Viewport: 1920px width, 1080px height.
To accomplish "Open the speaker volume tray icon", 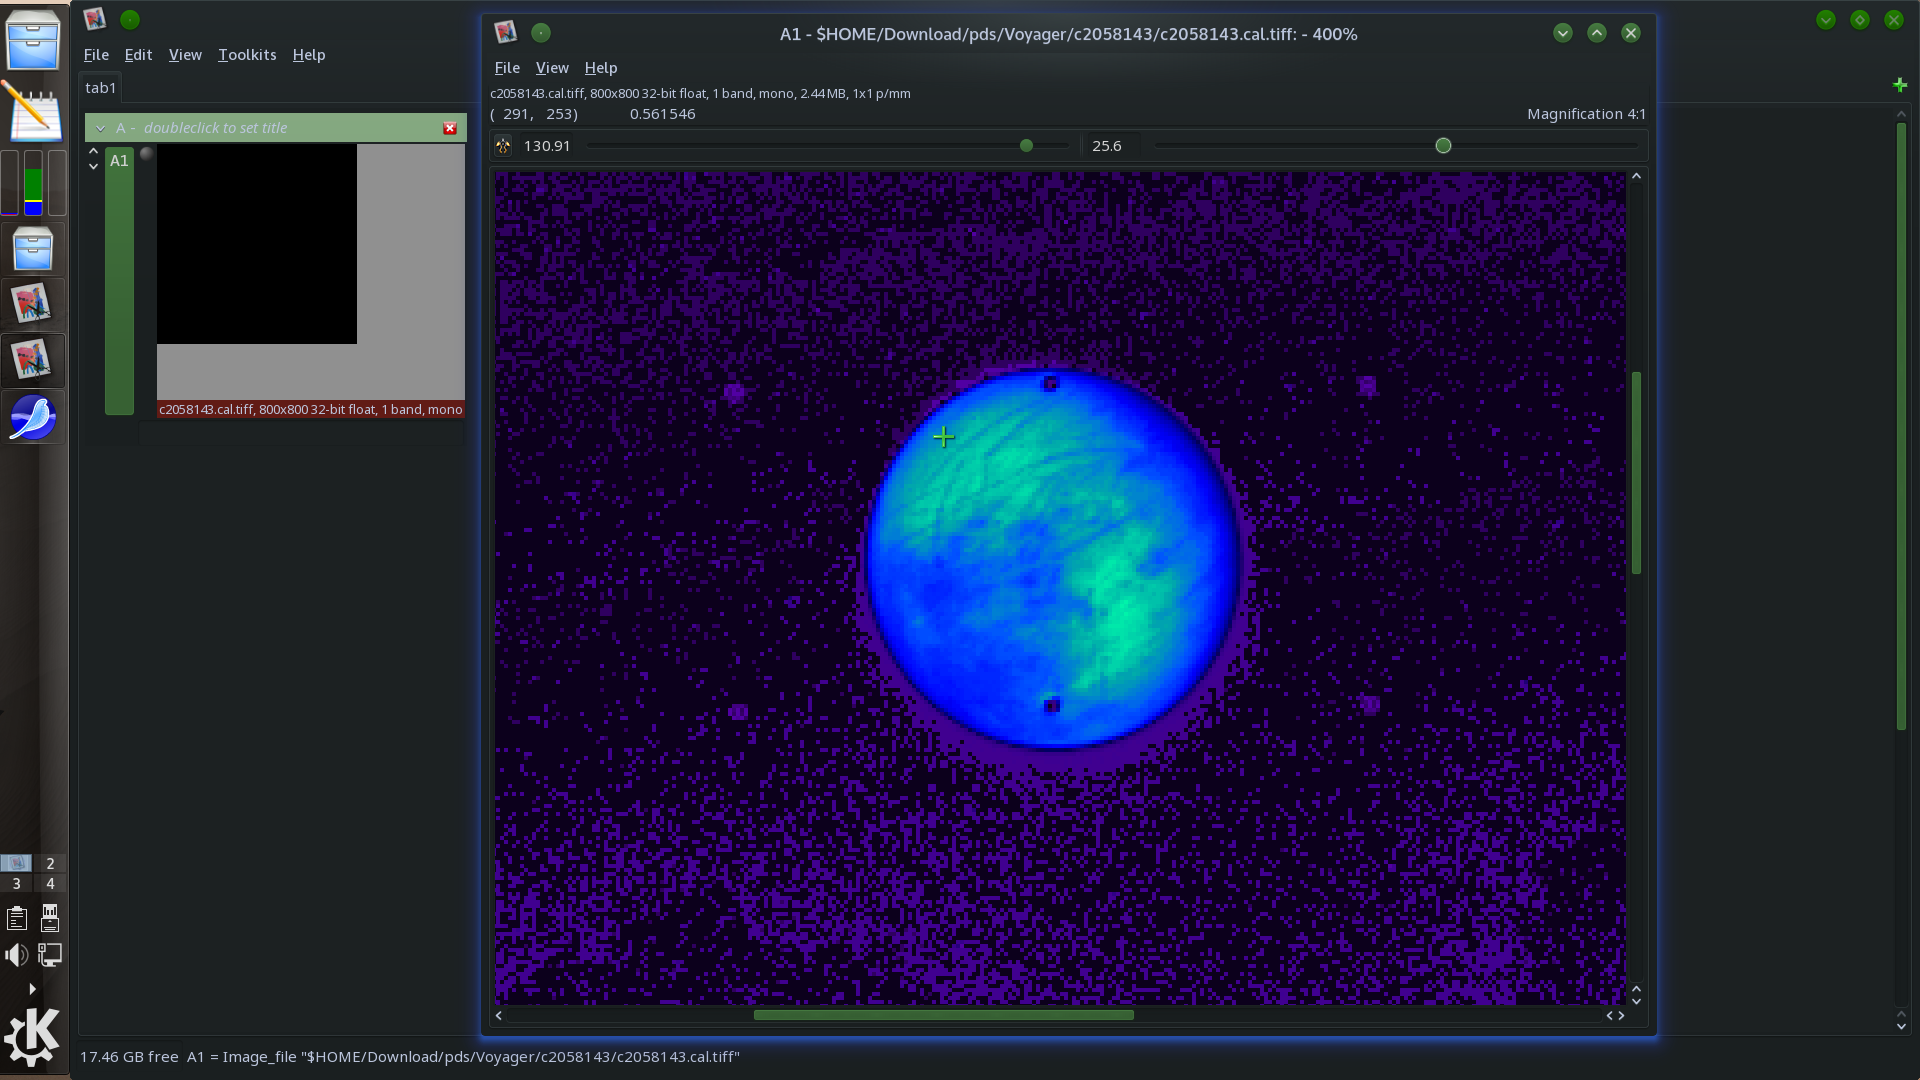I will [17, 955].
